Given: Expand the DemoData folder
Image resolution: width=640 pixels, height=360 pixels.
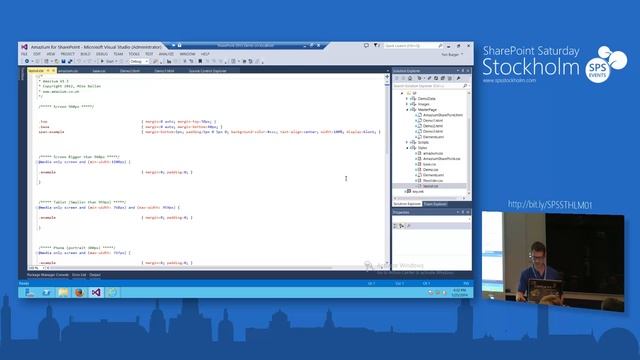Looking at the screenshot, I should coord(407,99).
